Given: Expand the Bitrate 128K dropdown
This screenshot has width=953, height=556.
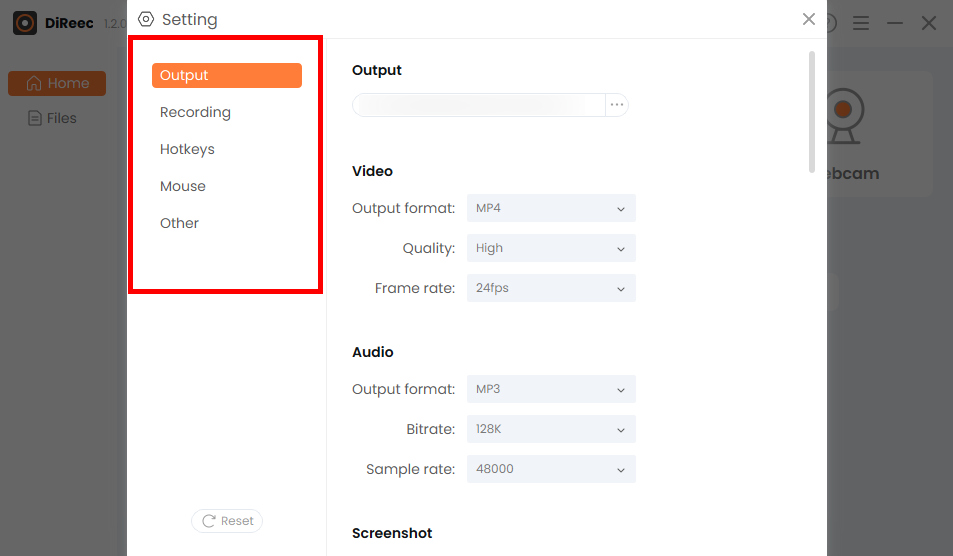Looking at the screenshot, I should coord(551,429).
